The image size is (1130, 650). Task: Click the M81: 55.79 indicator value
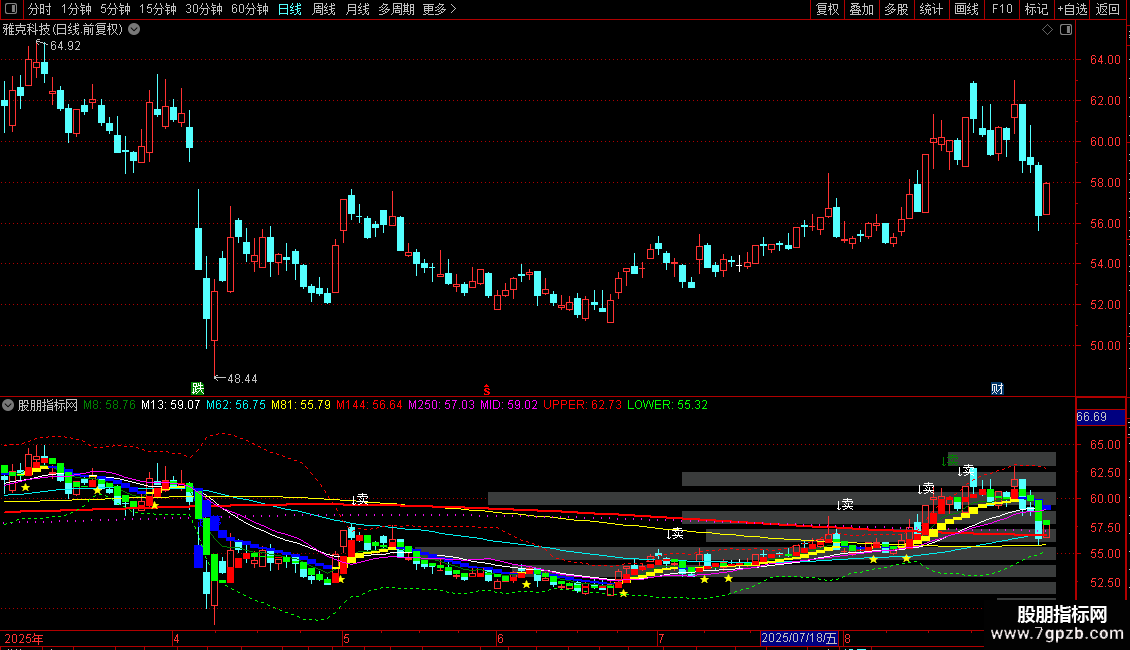(301, 405)
